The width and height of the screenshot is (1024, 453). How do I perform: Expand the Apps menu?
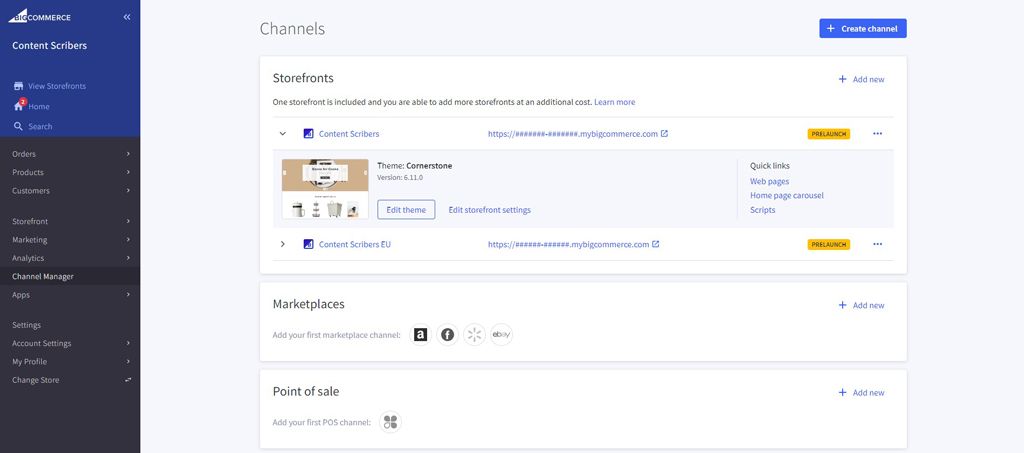pos(70,294)
